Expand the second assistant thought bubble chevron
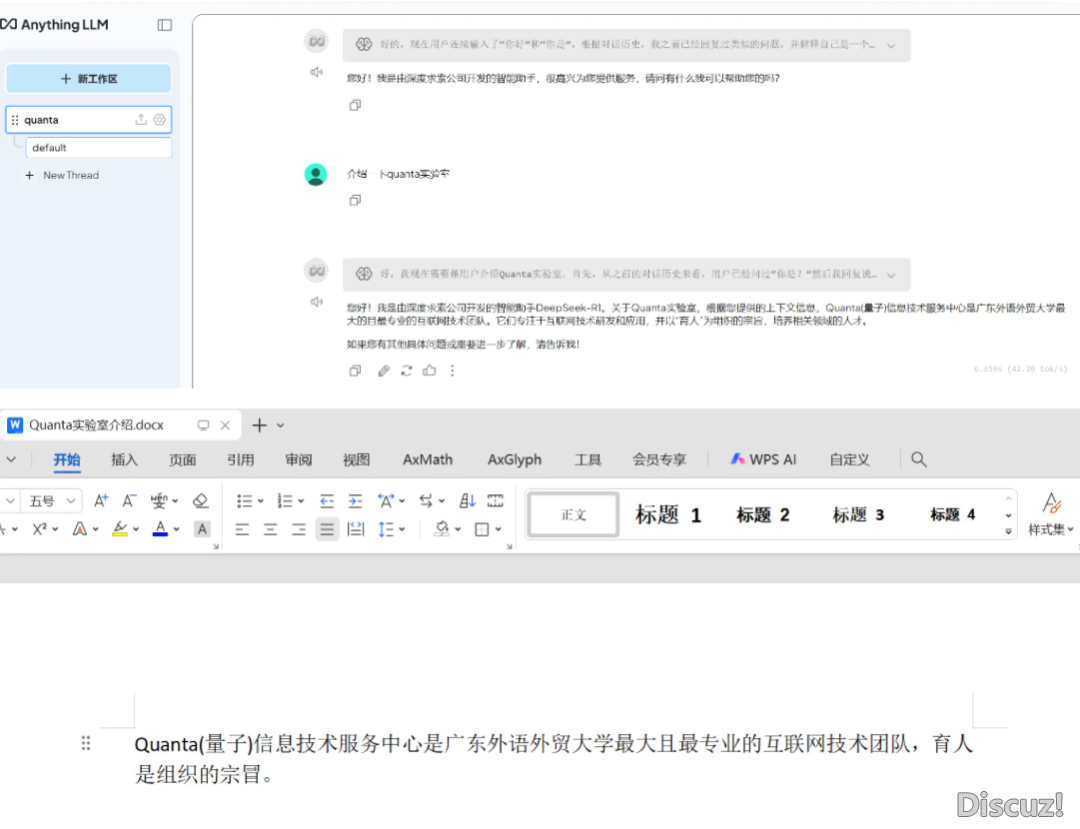 tap(891, 275)
